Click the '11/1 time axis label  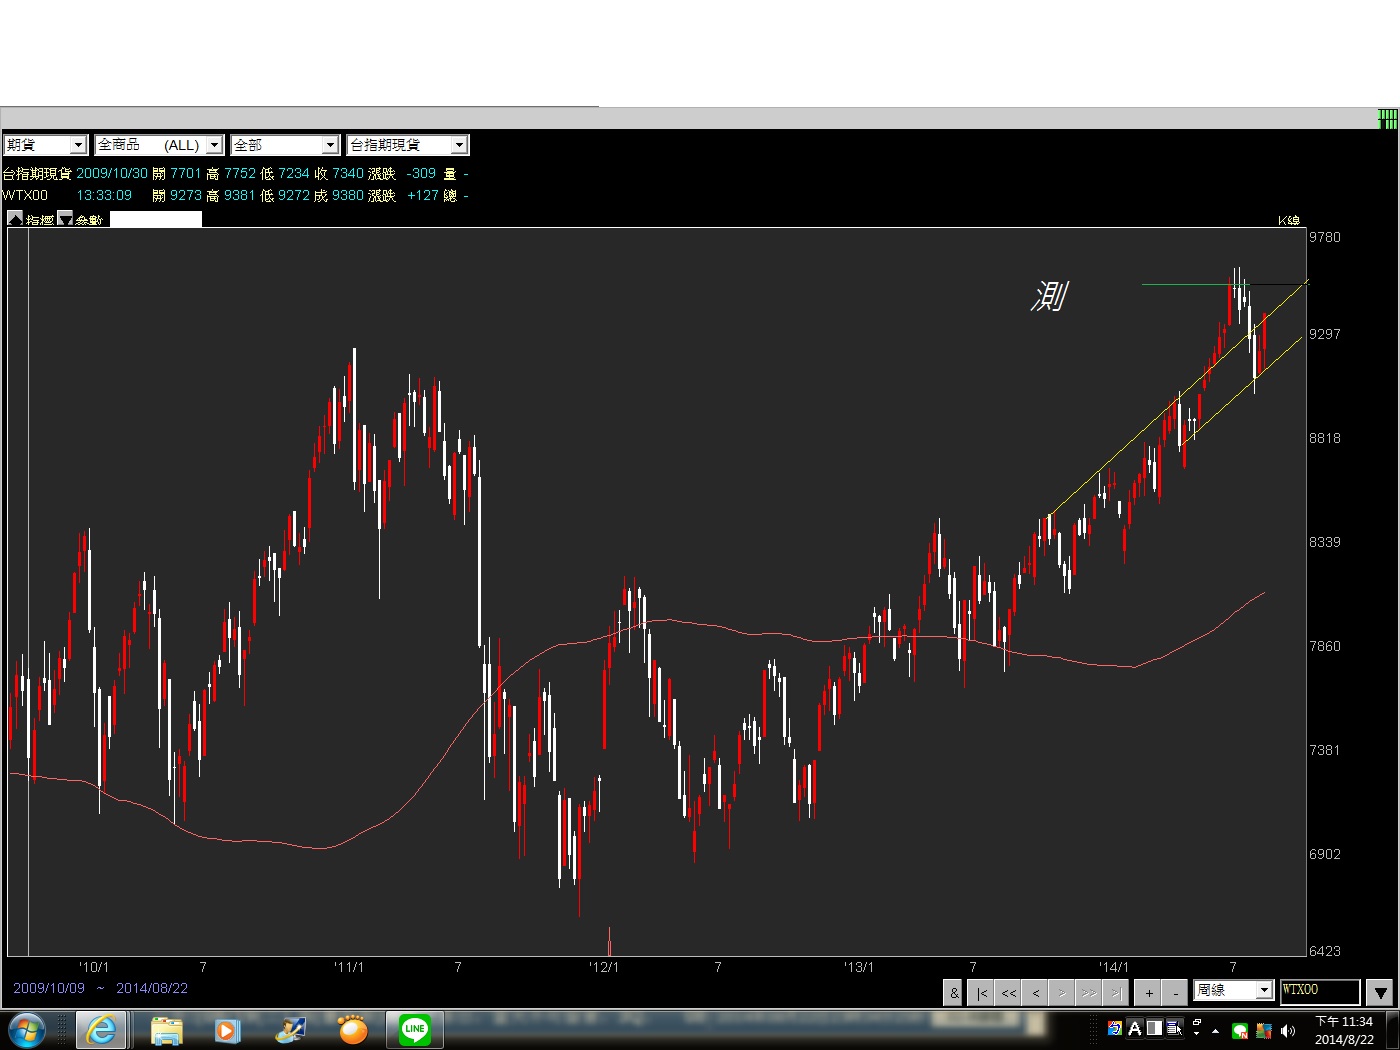click(x=349, y=967)
